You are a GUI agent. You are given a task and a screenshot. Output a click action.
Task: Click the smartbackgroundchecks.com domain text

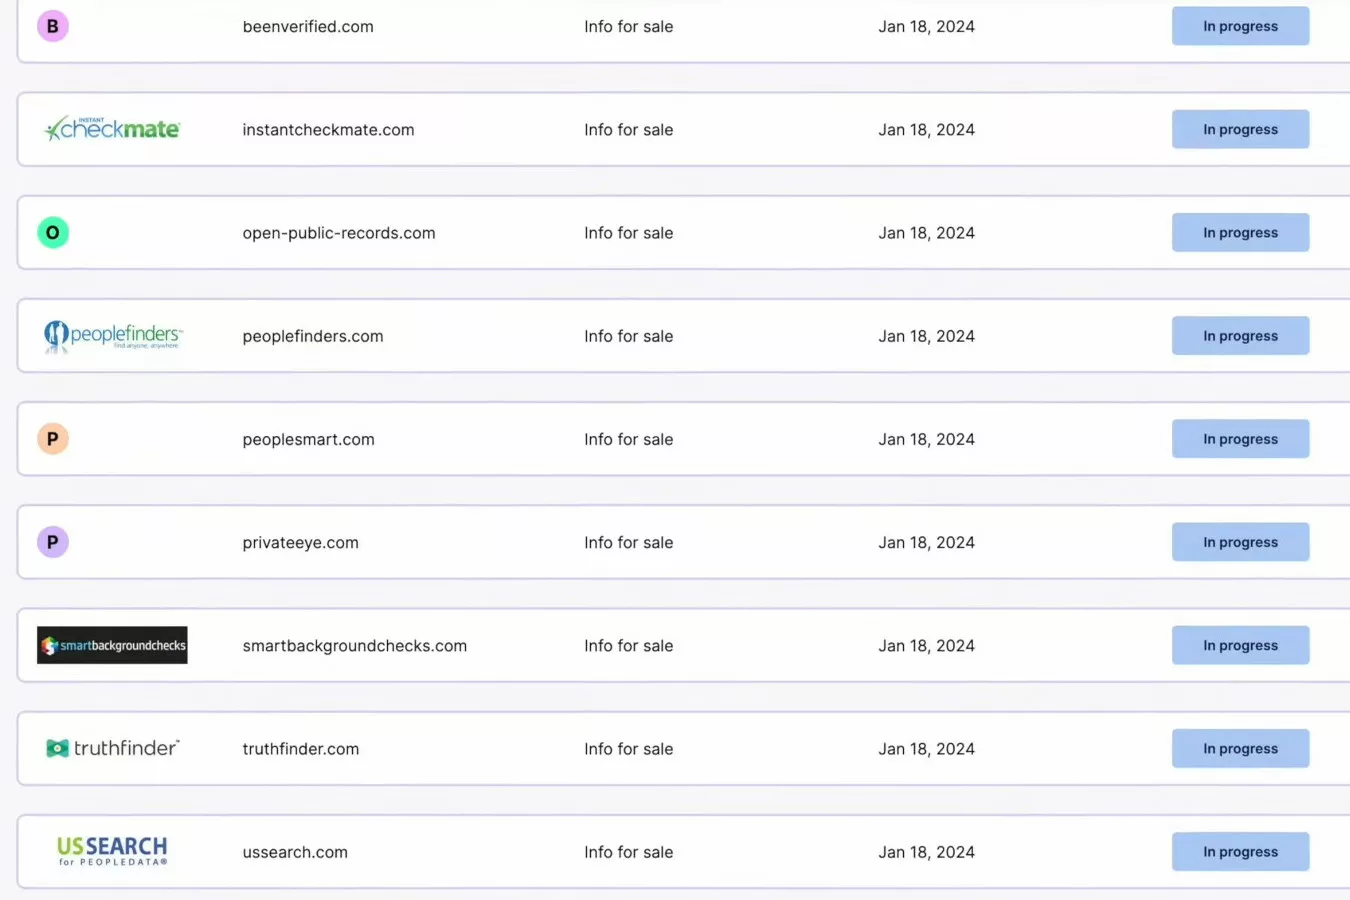(x=354, y=646)
